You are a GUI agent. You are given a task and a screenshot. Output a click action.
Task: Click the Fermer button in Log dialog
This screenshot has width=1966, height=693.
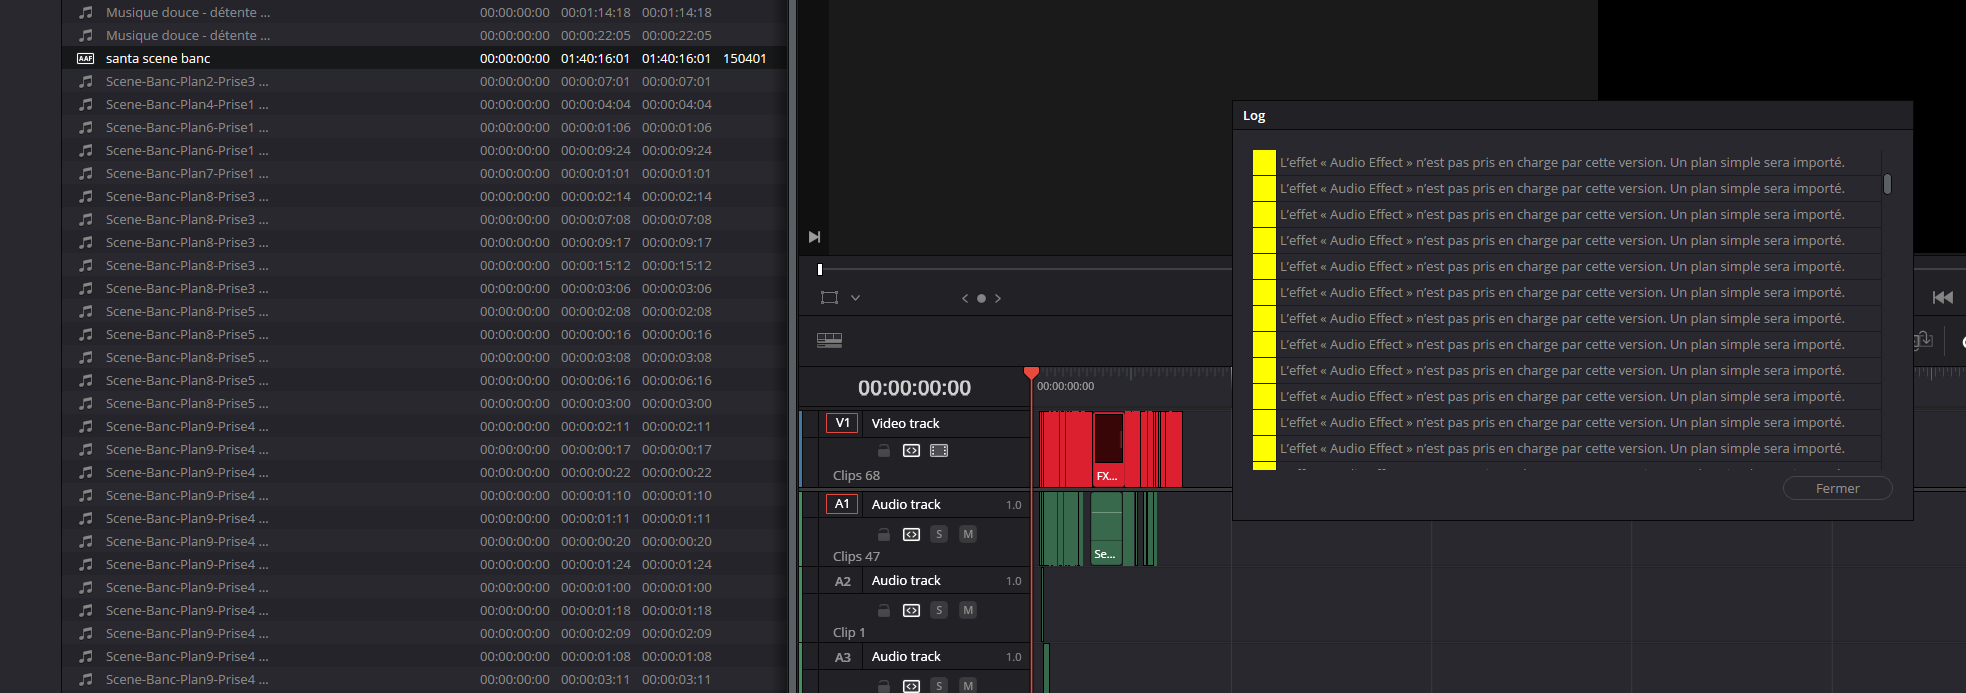pos(1837,488)
